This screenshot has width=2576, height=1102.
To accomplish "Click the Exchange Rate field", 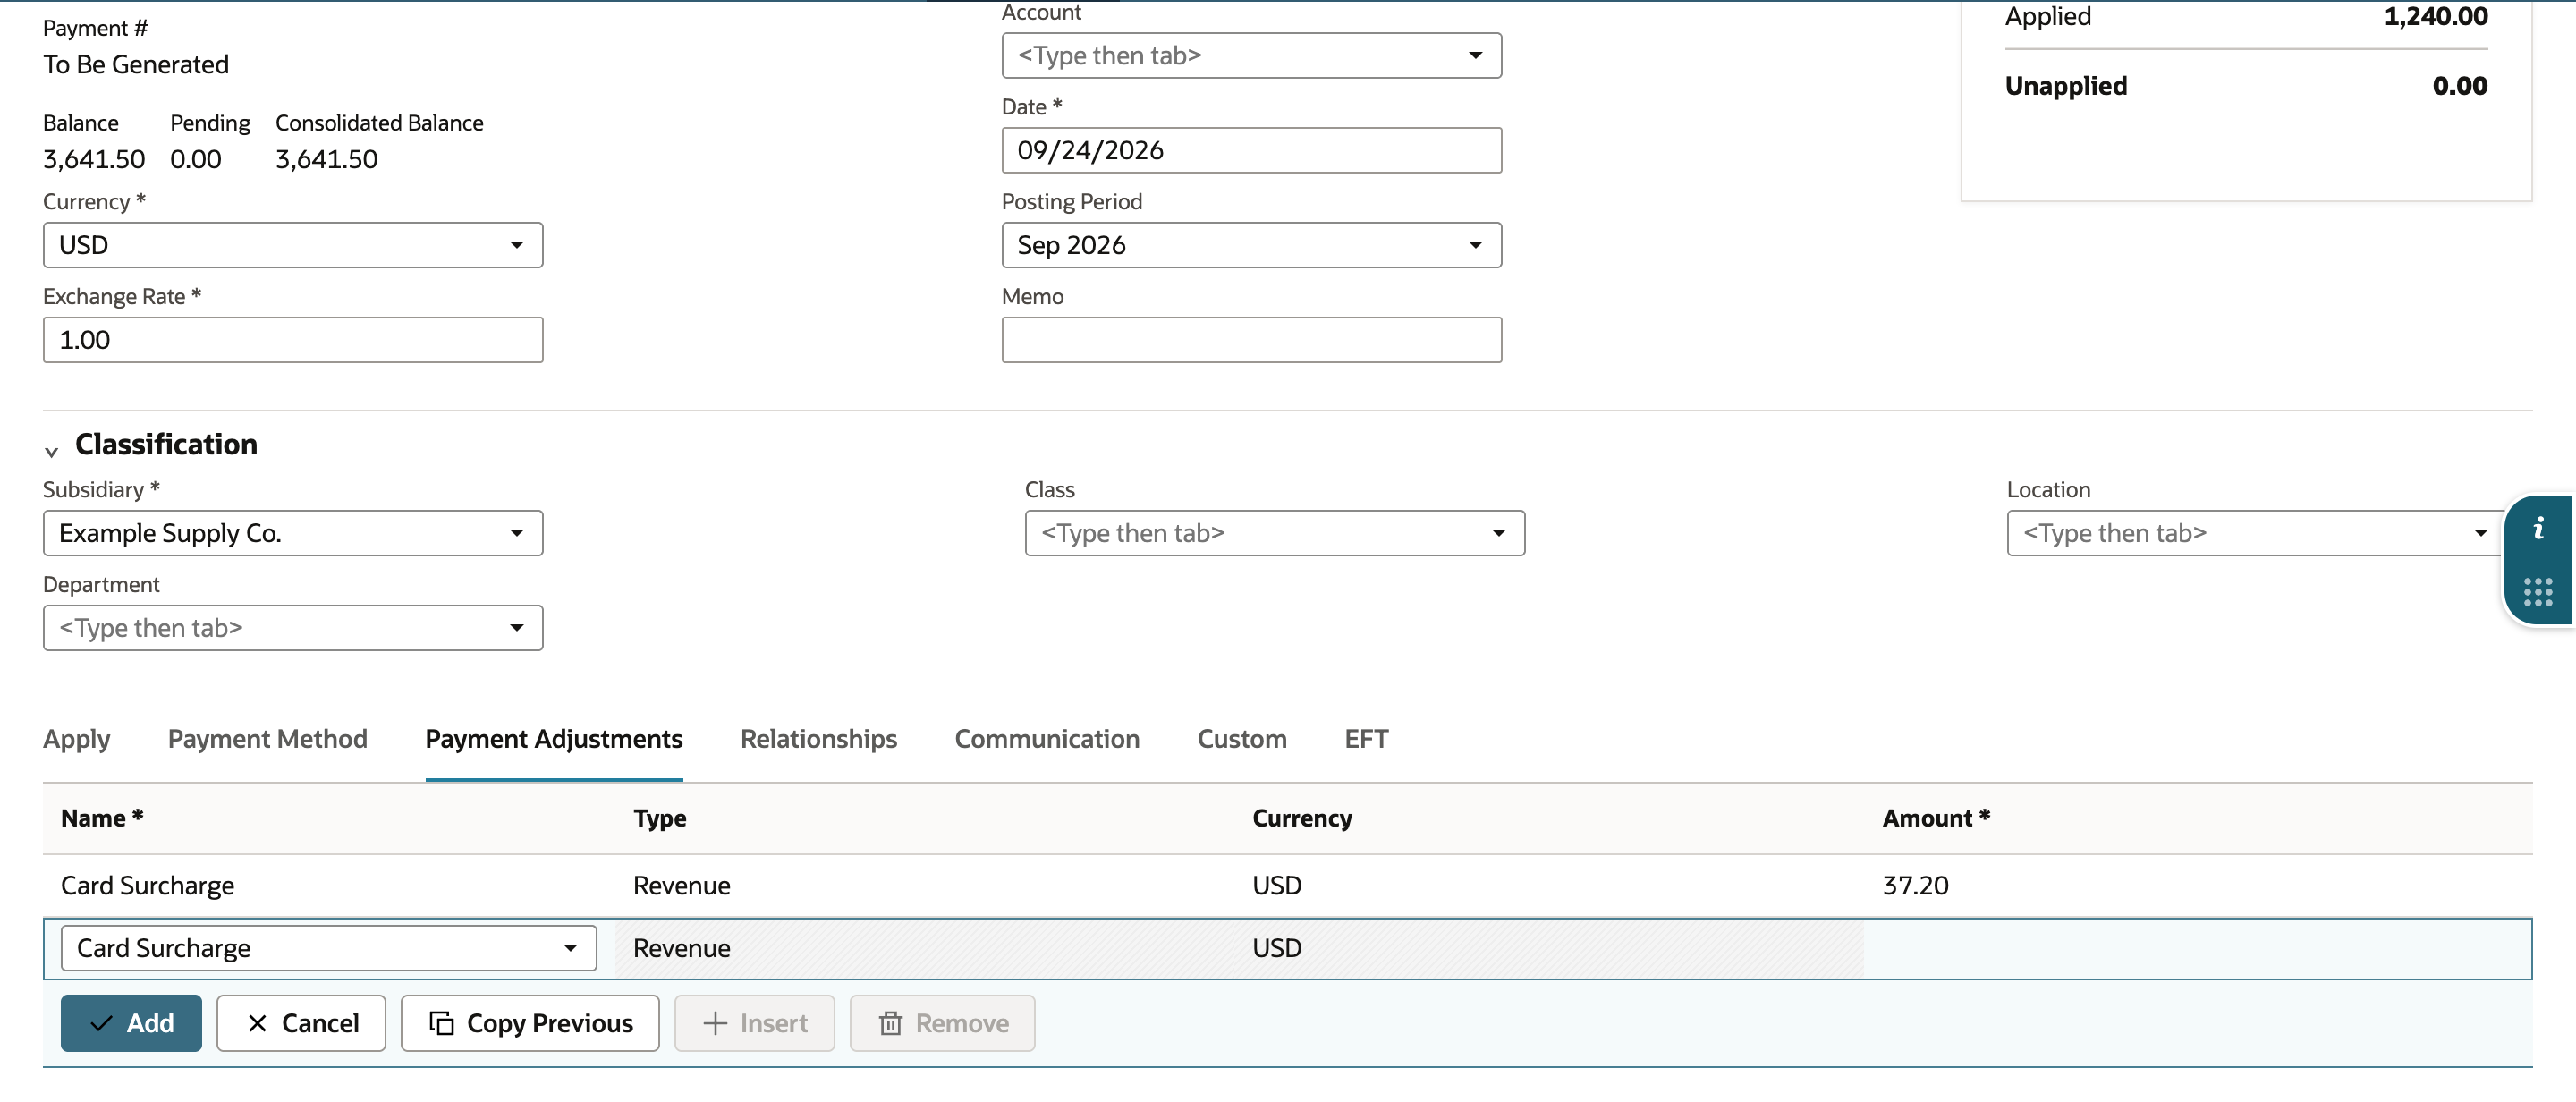I will point(293,340).
